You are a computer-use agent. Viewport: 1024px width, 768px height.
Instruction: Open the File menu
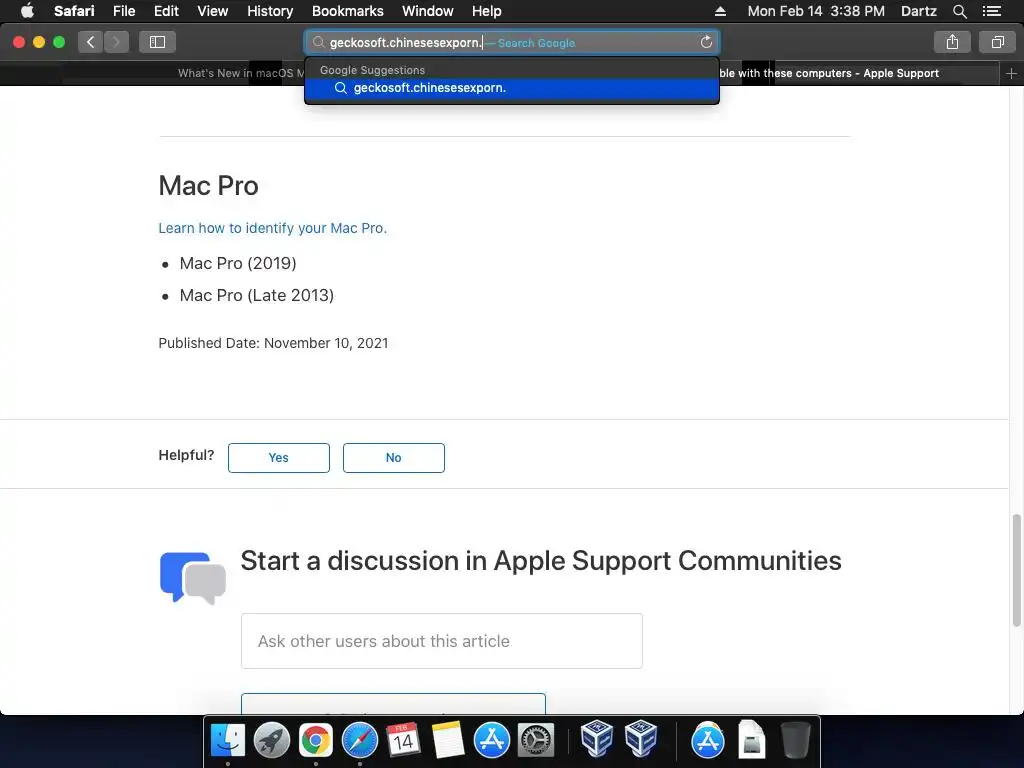coord(123,11)
